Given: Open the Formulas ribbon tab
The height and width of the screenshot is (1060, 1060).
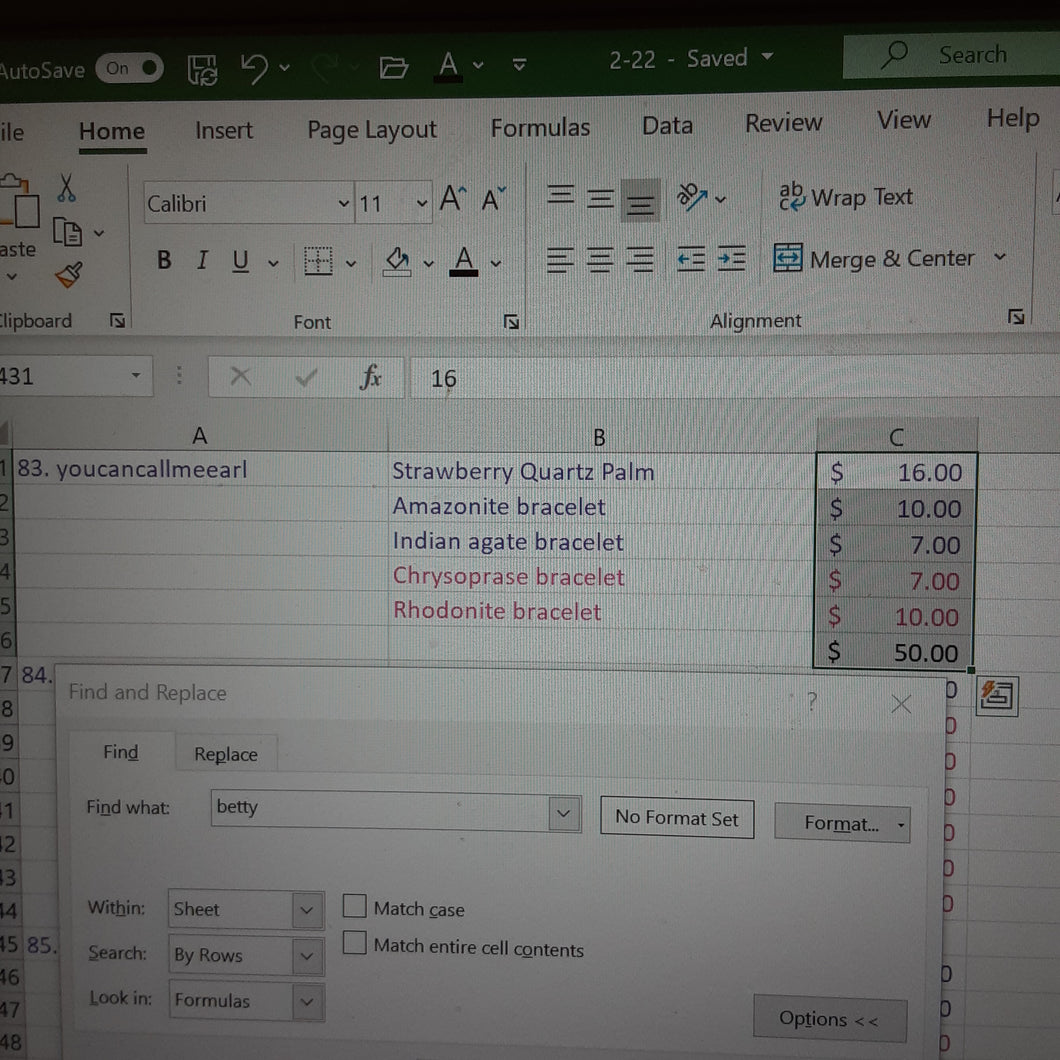Looking at the screenshot, I should [540, 127].
